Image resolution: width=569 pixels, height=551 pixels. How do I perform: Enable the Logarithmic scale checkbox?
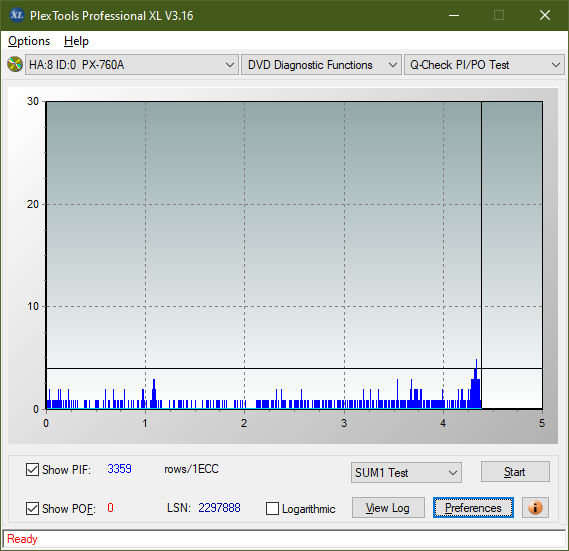point(273,509)
